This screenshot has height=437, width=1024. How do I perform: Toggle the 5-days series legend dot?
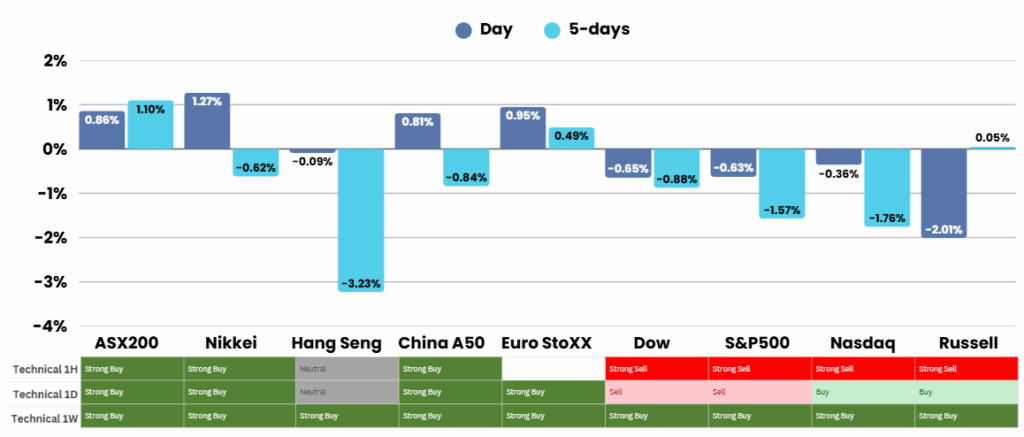(x=552, y=30)
